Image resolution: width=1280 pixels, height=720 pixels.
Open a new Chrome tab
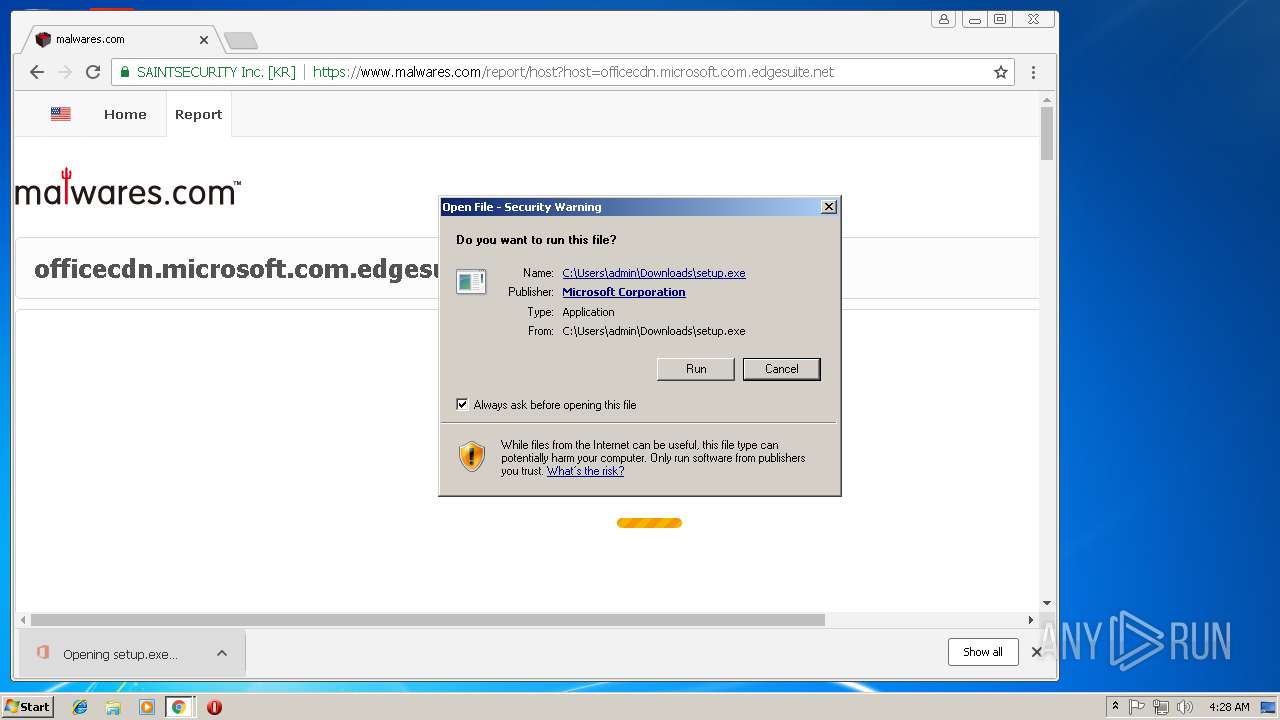coord(240,40)
